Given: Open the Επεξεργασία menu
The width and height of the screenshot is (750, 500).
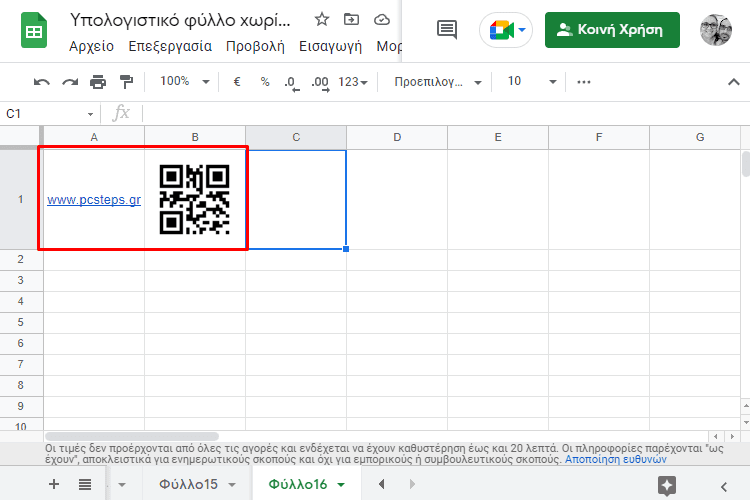Looking at the screenshot, I should (170, 46).
